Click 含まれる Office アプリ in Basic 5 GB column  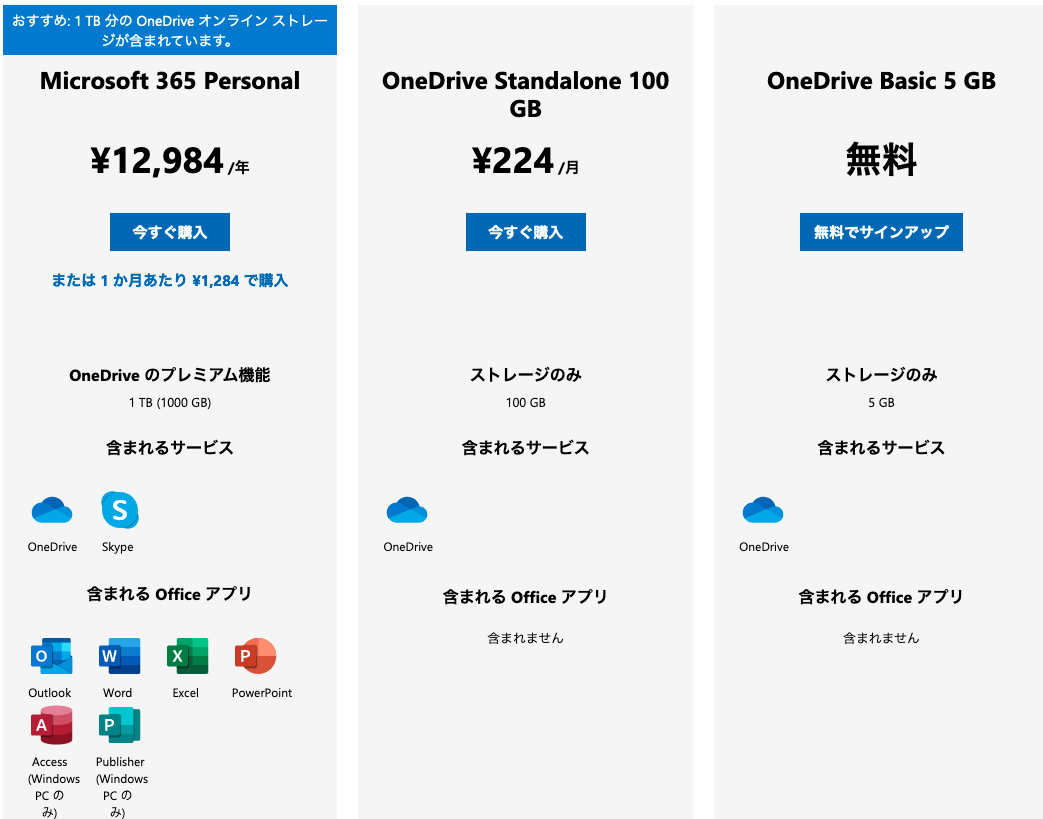tap(881, 597)
